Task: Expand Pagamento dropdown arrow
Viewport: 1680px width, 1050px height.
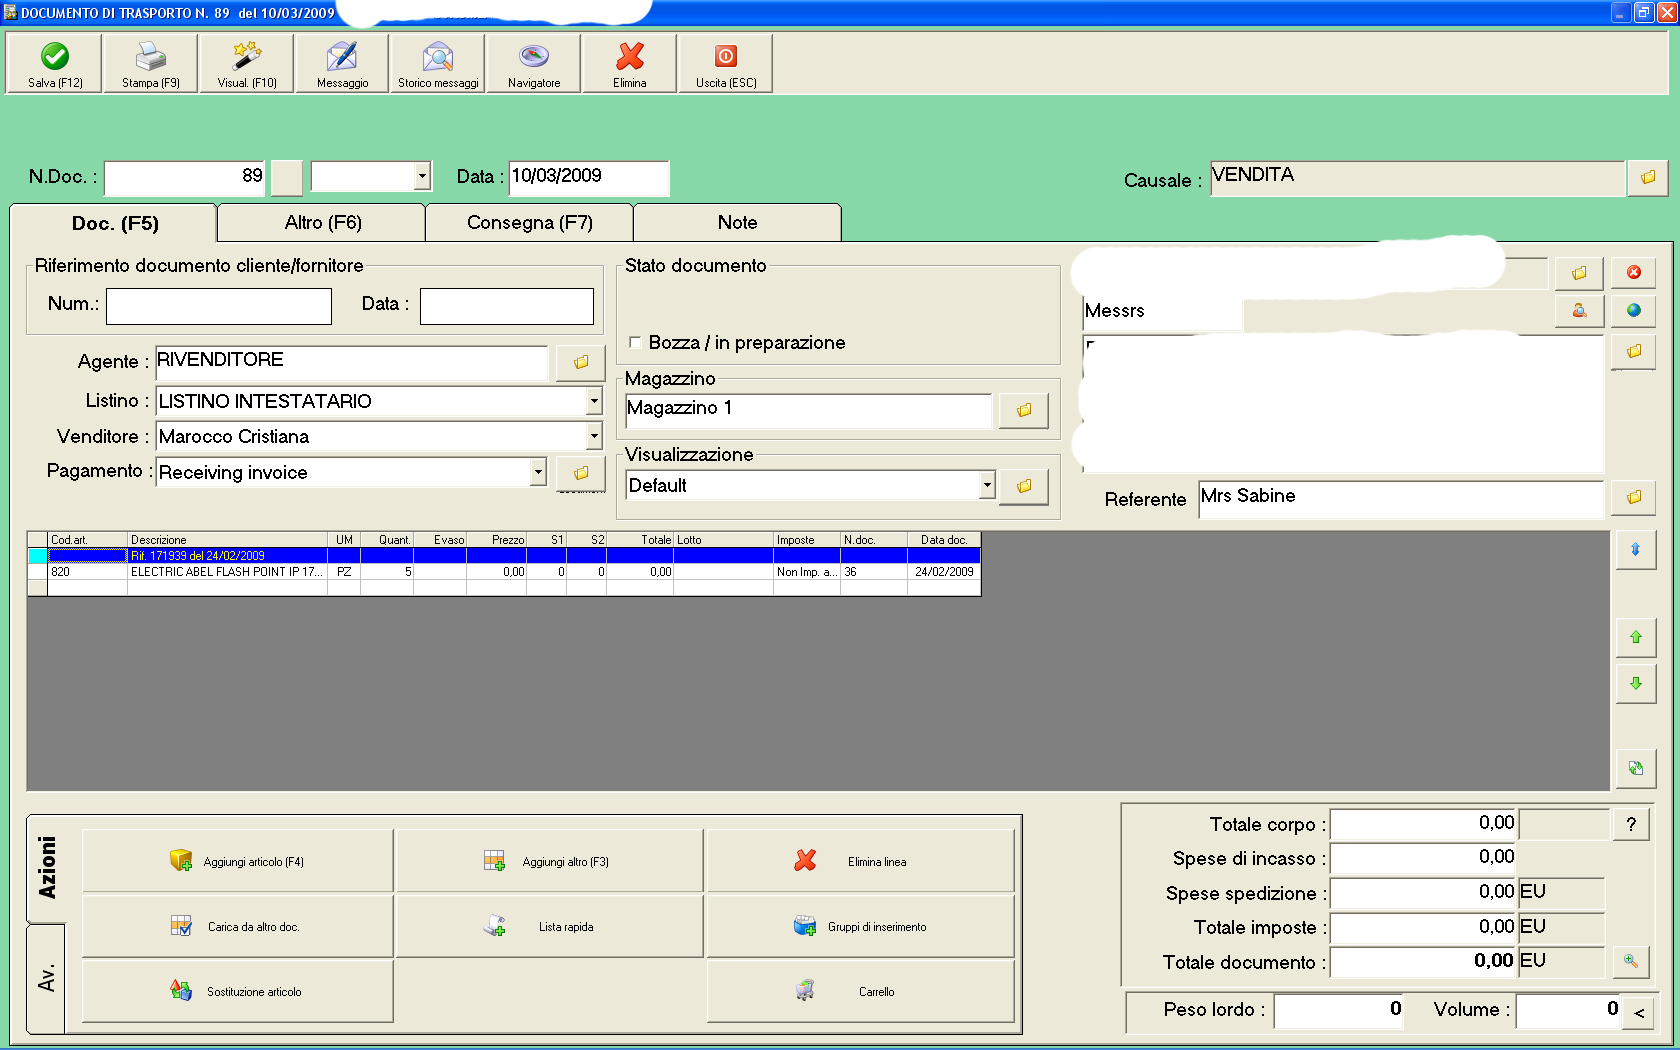Action: [x=538, y=472]
